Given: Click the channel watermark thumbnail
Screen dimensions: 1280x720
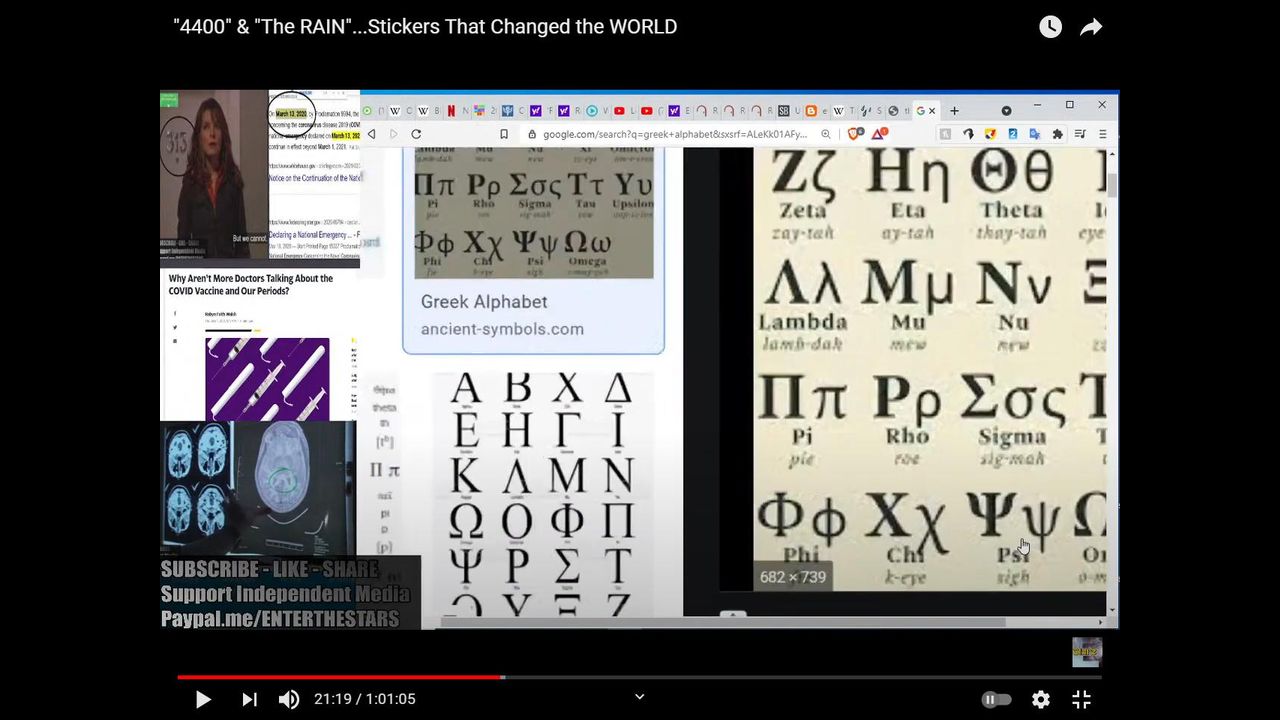Looking at the screenshot, I should (1087, 652).
